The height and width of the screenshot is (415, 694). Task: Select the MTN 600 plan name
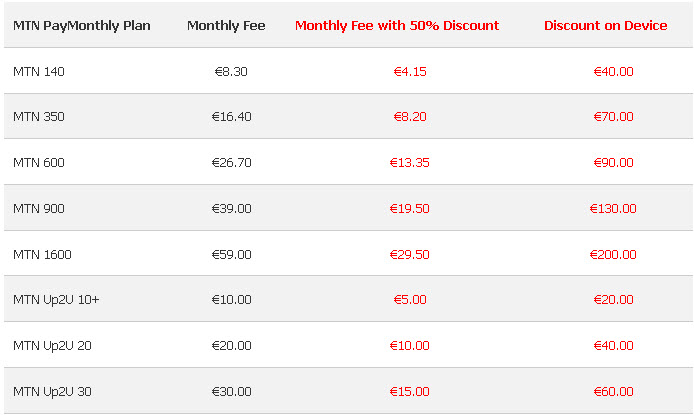tap(39, 162)
